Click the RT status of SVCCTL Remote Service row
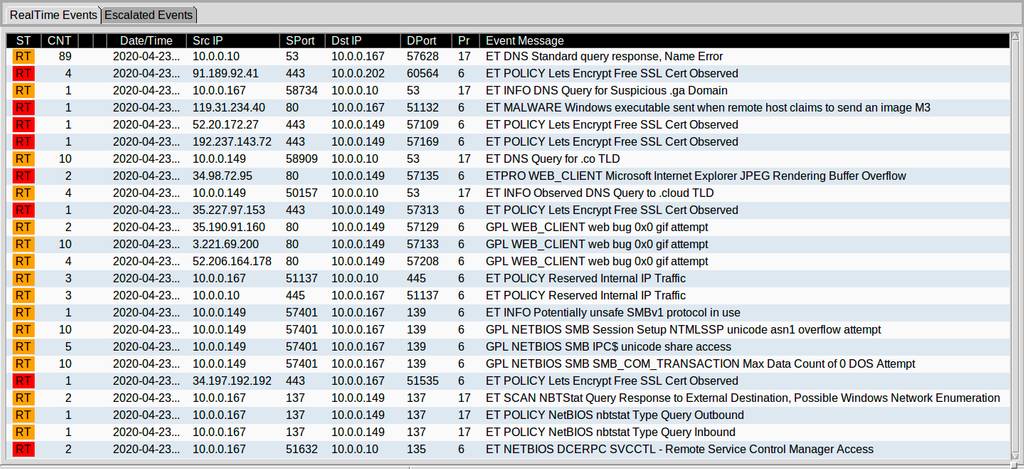Image resolution: width=1024 pixels, height=469 pixels. (x=24, y=449)
